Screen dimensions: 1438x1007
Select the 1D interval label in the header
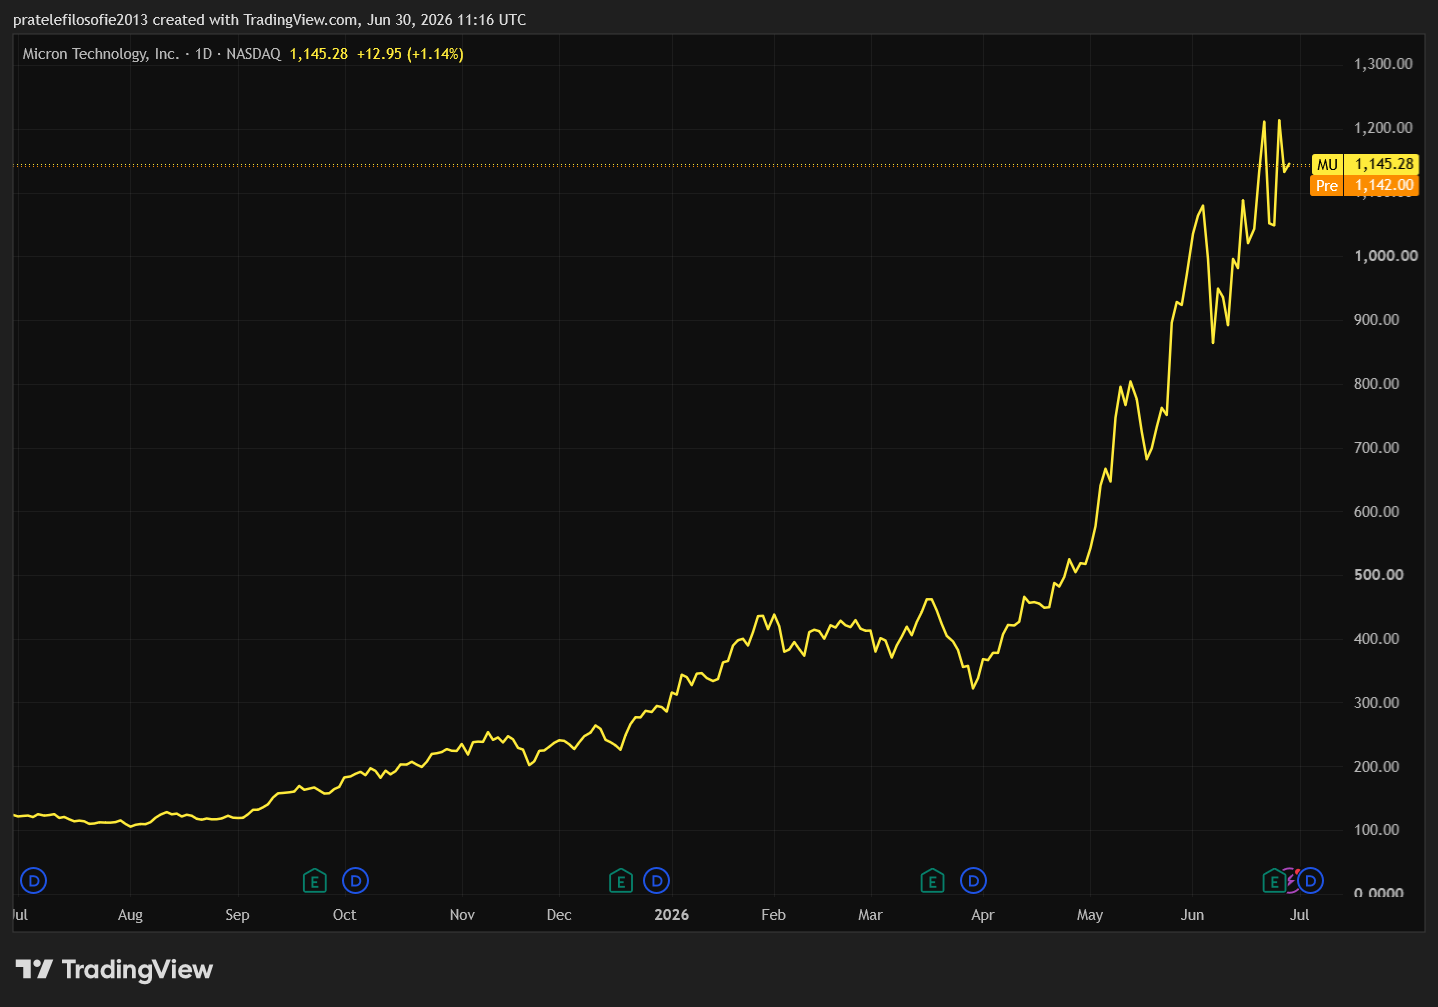coord(204,54)
